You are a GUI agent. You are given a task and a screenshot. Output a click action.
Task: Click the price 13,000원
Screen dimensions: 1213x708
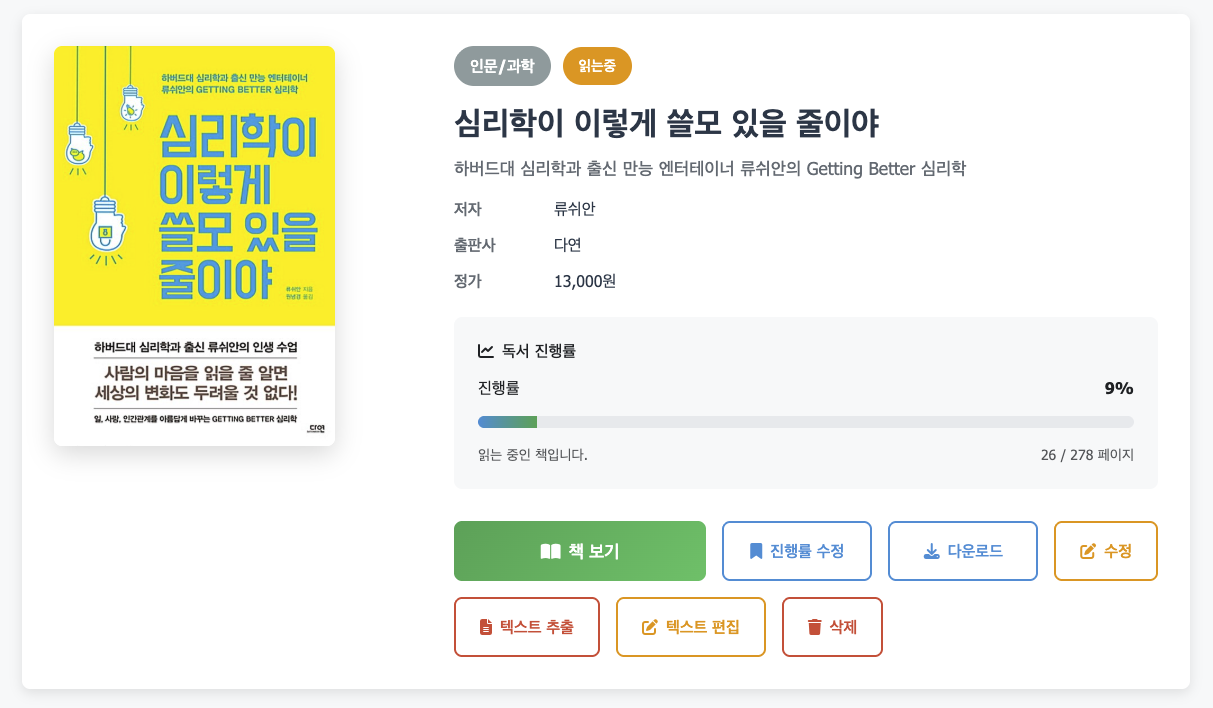coord(585,281)
